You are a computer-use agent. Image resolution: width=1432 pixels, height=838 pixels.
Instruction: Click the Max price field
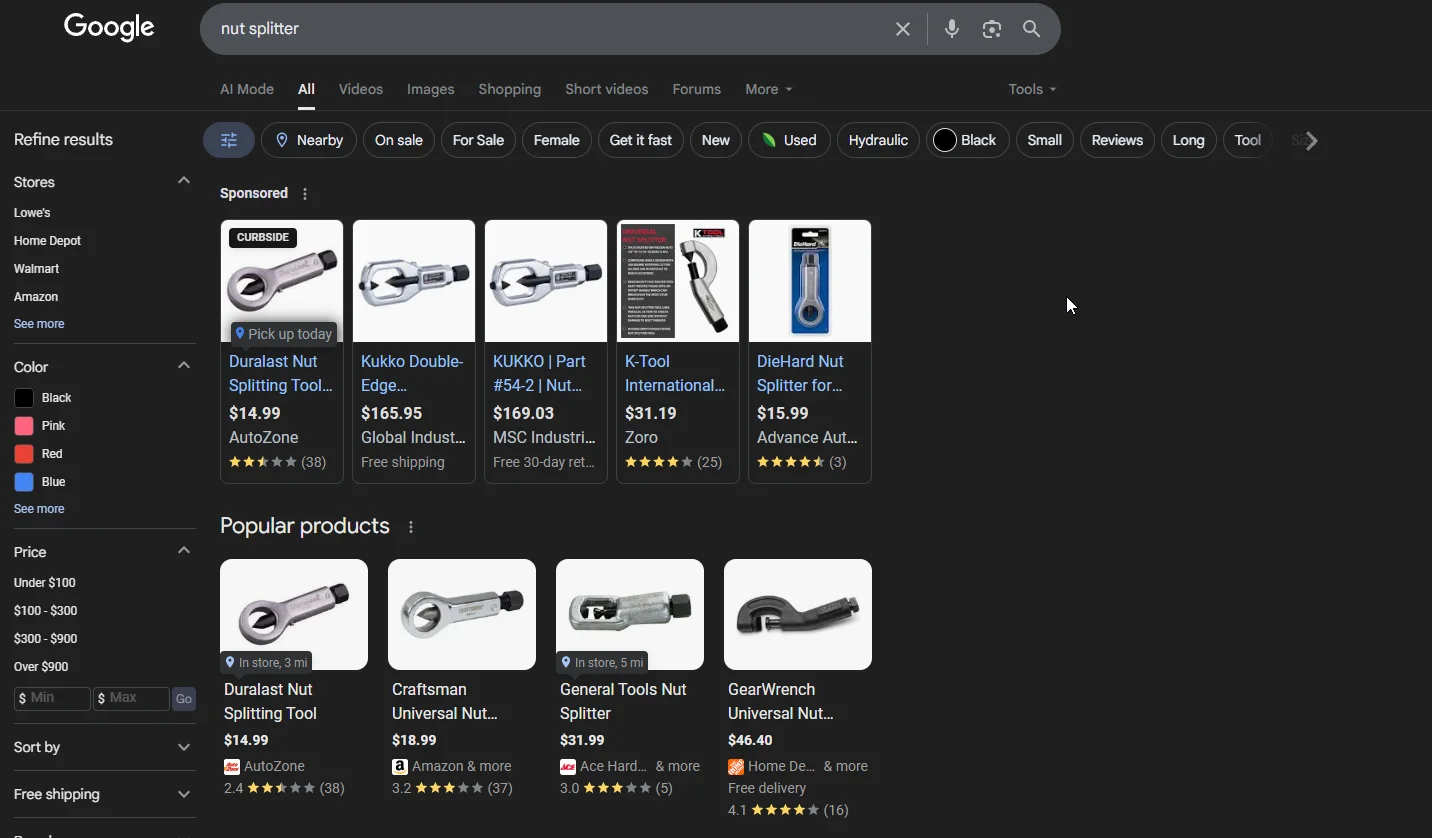[x=131, y=698]
